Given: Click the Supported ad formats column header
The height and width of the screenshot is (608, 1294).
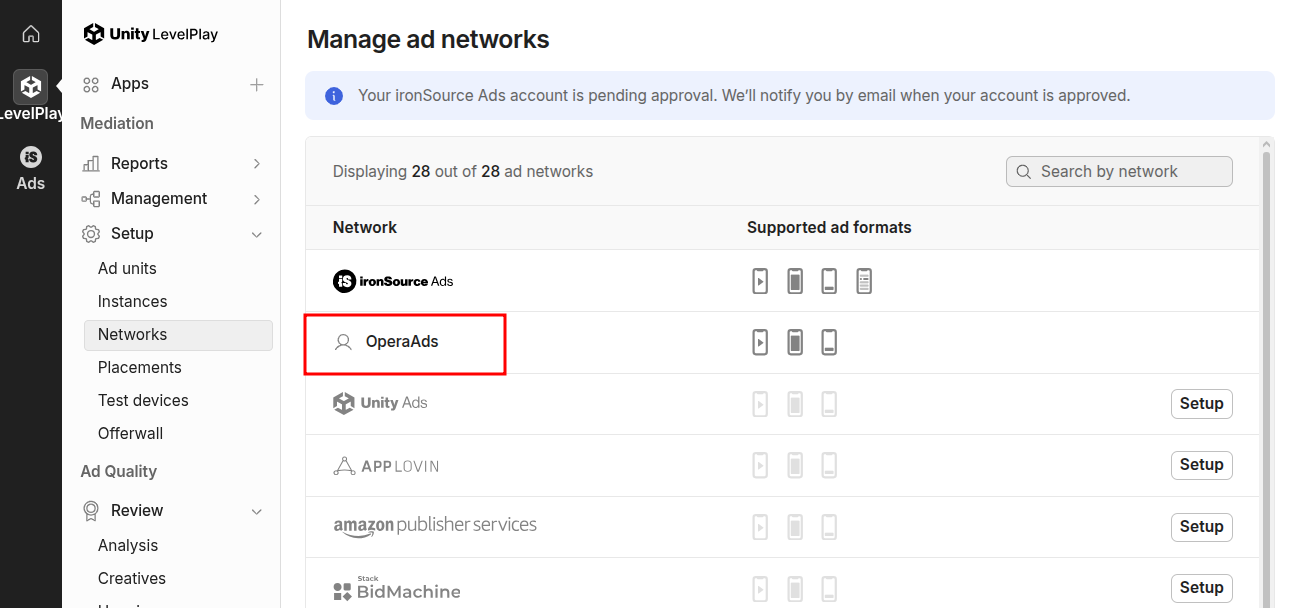Looking at the screenshot, I should 829,227.
